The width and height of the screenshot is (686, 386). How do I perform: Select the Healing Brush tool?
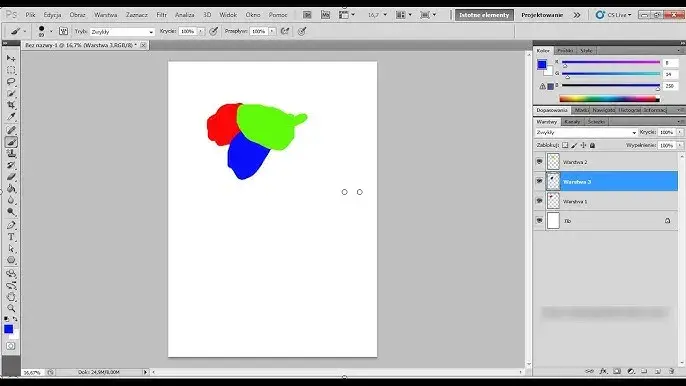(11, 130)
